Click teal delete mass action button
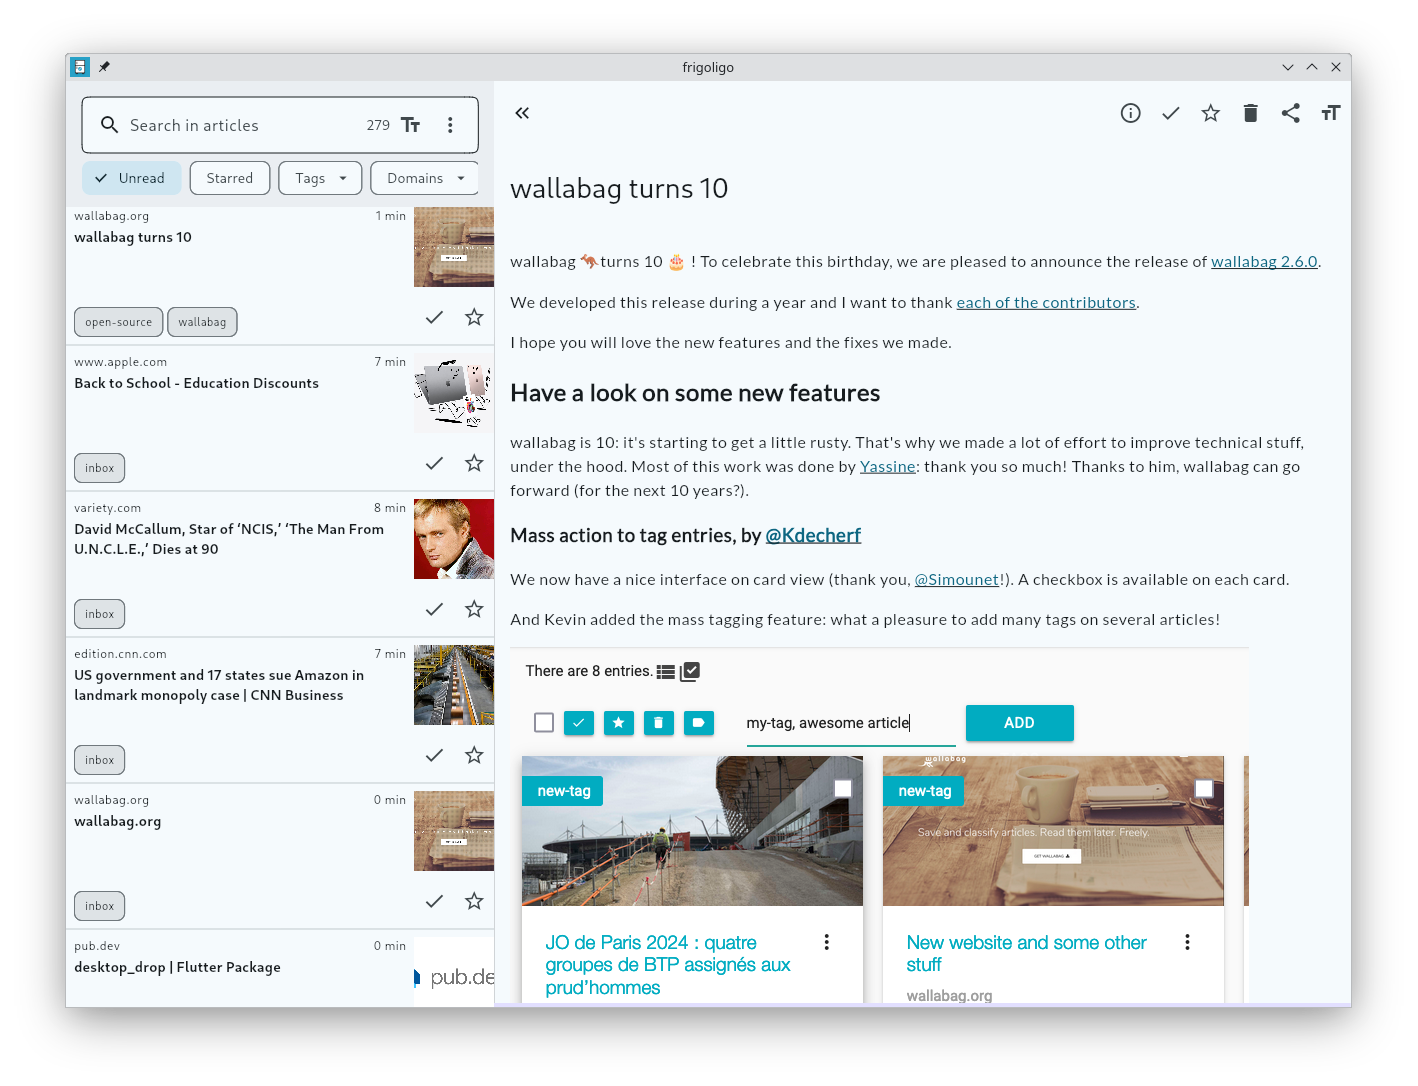Viewport: 1418px width, 1086px height. (659, 722)
